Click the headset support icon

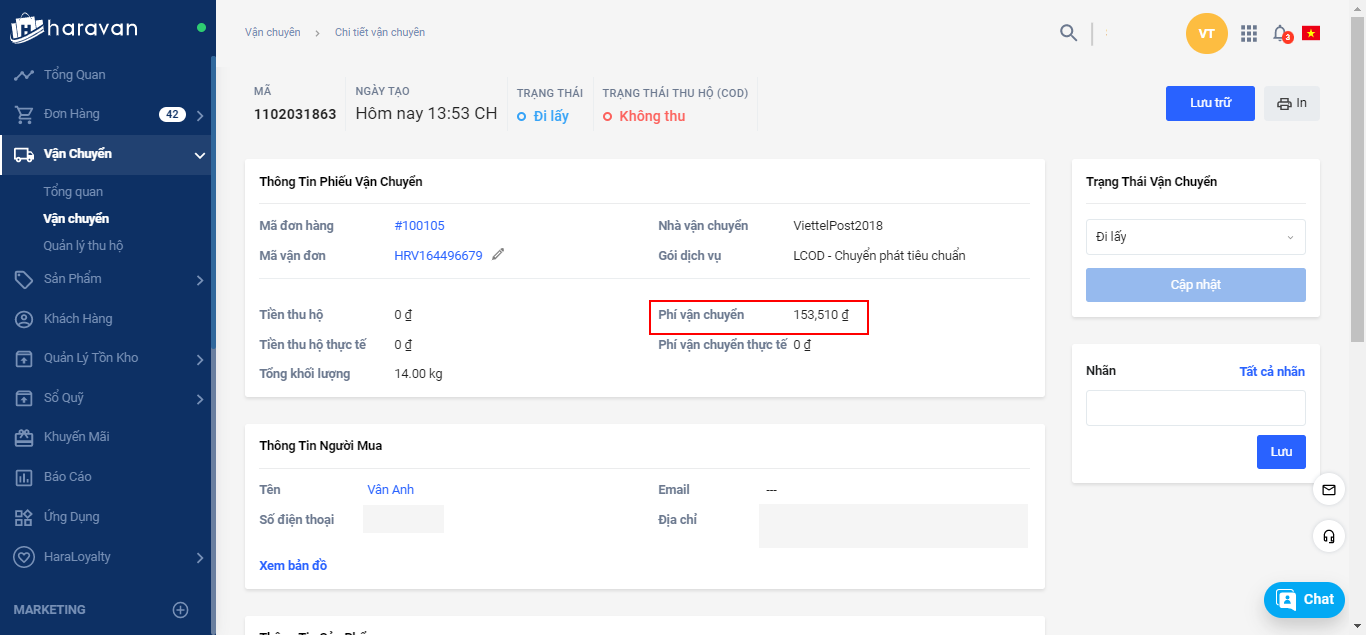click(1328, 536)
